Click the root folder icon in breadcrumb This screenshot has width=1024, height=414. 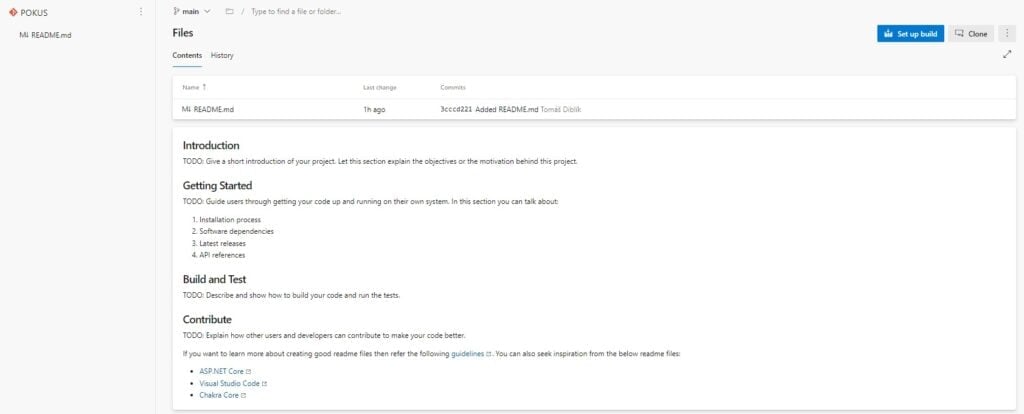tap(229, 11)
